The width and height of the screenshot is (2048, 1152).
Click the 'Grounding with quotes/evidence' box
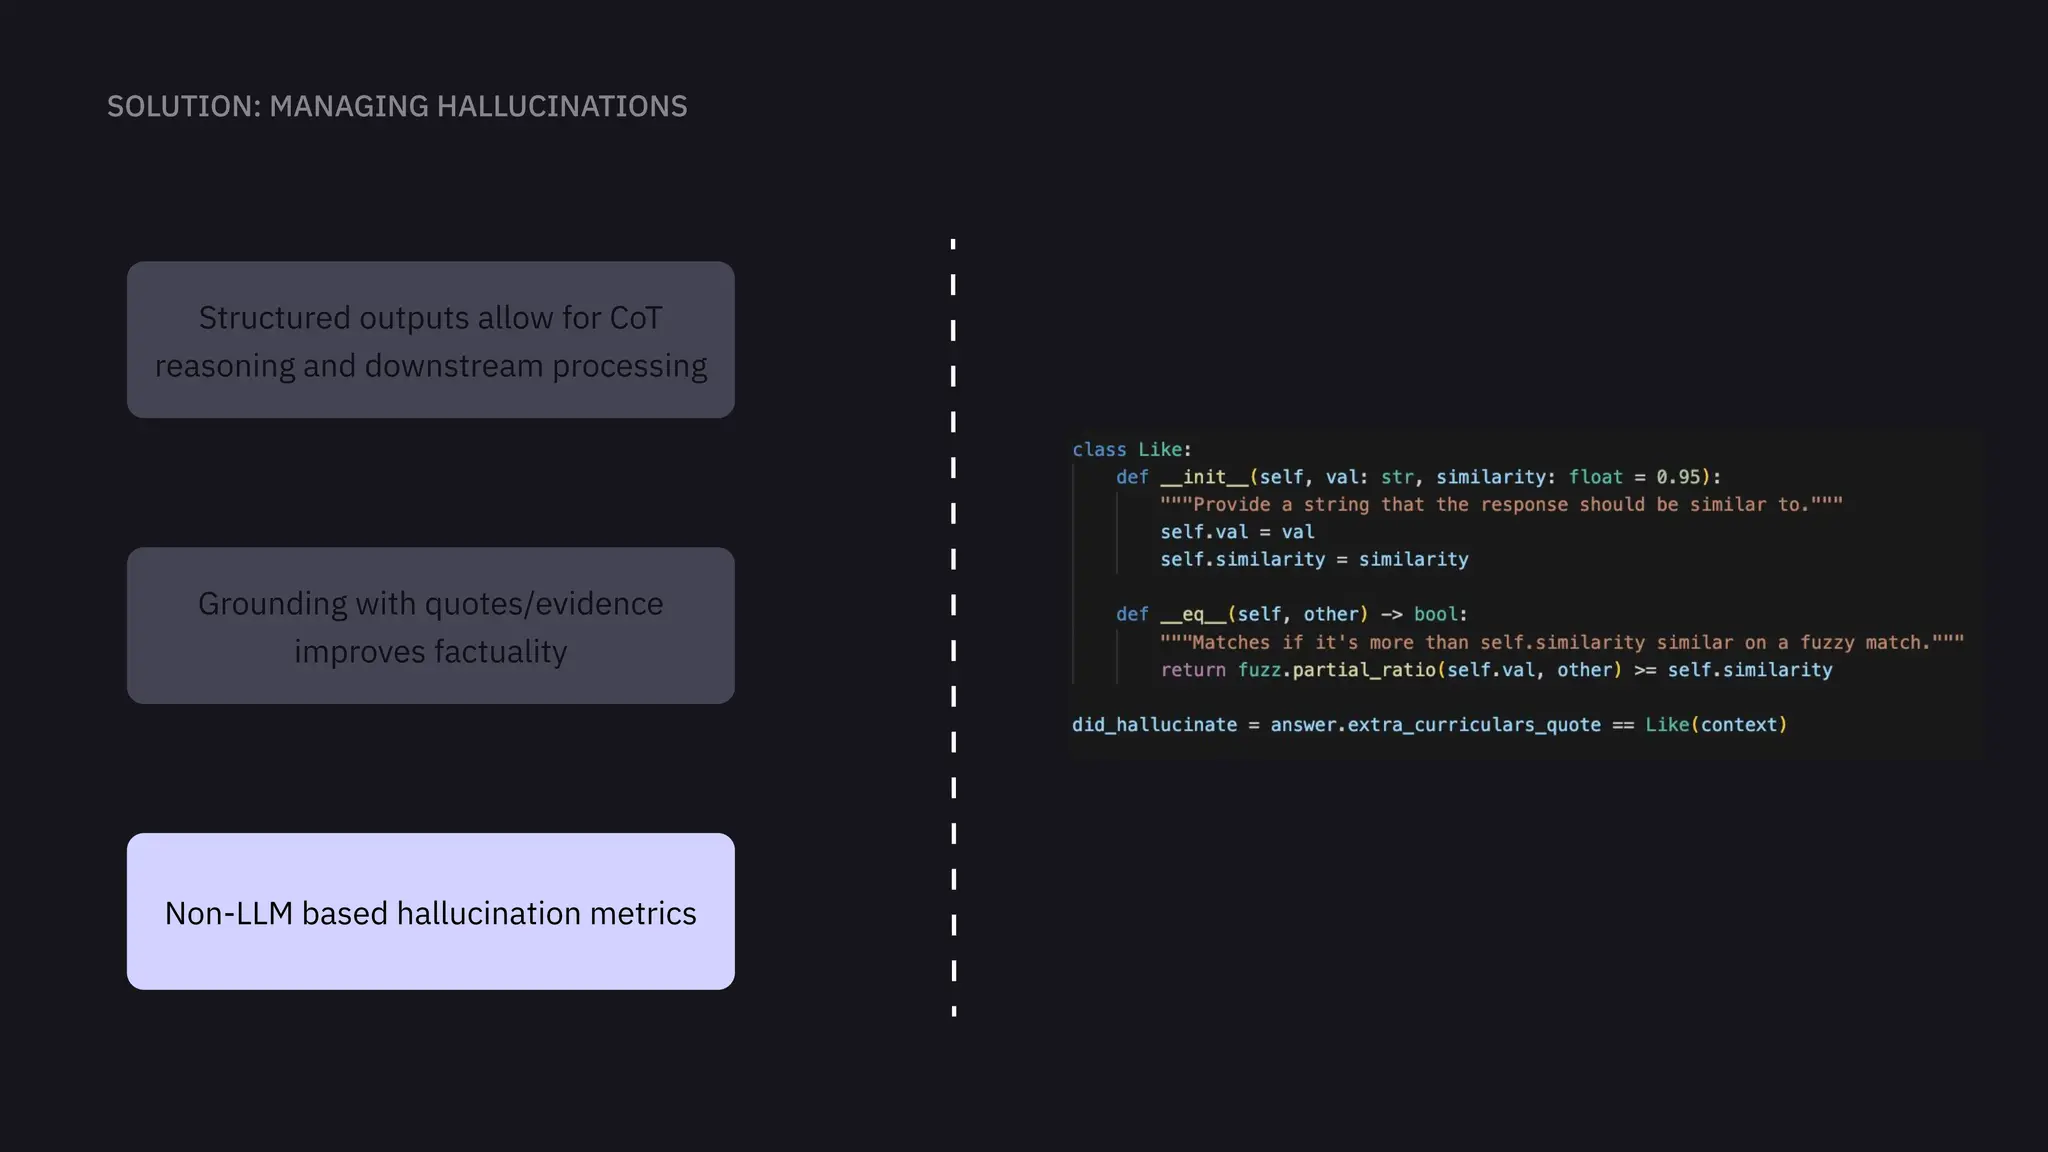(x=430, y=626)
